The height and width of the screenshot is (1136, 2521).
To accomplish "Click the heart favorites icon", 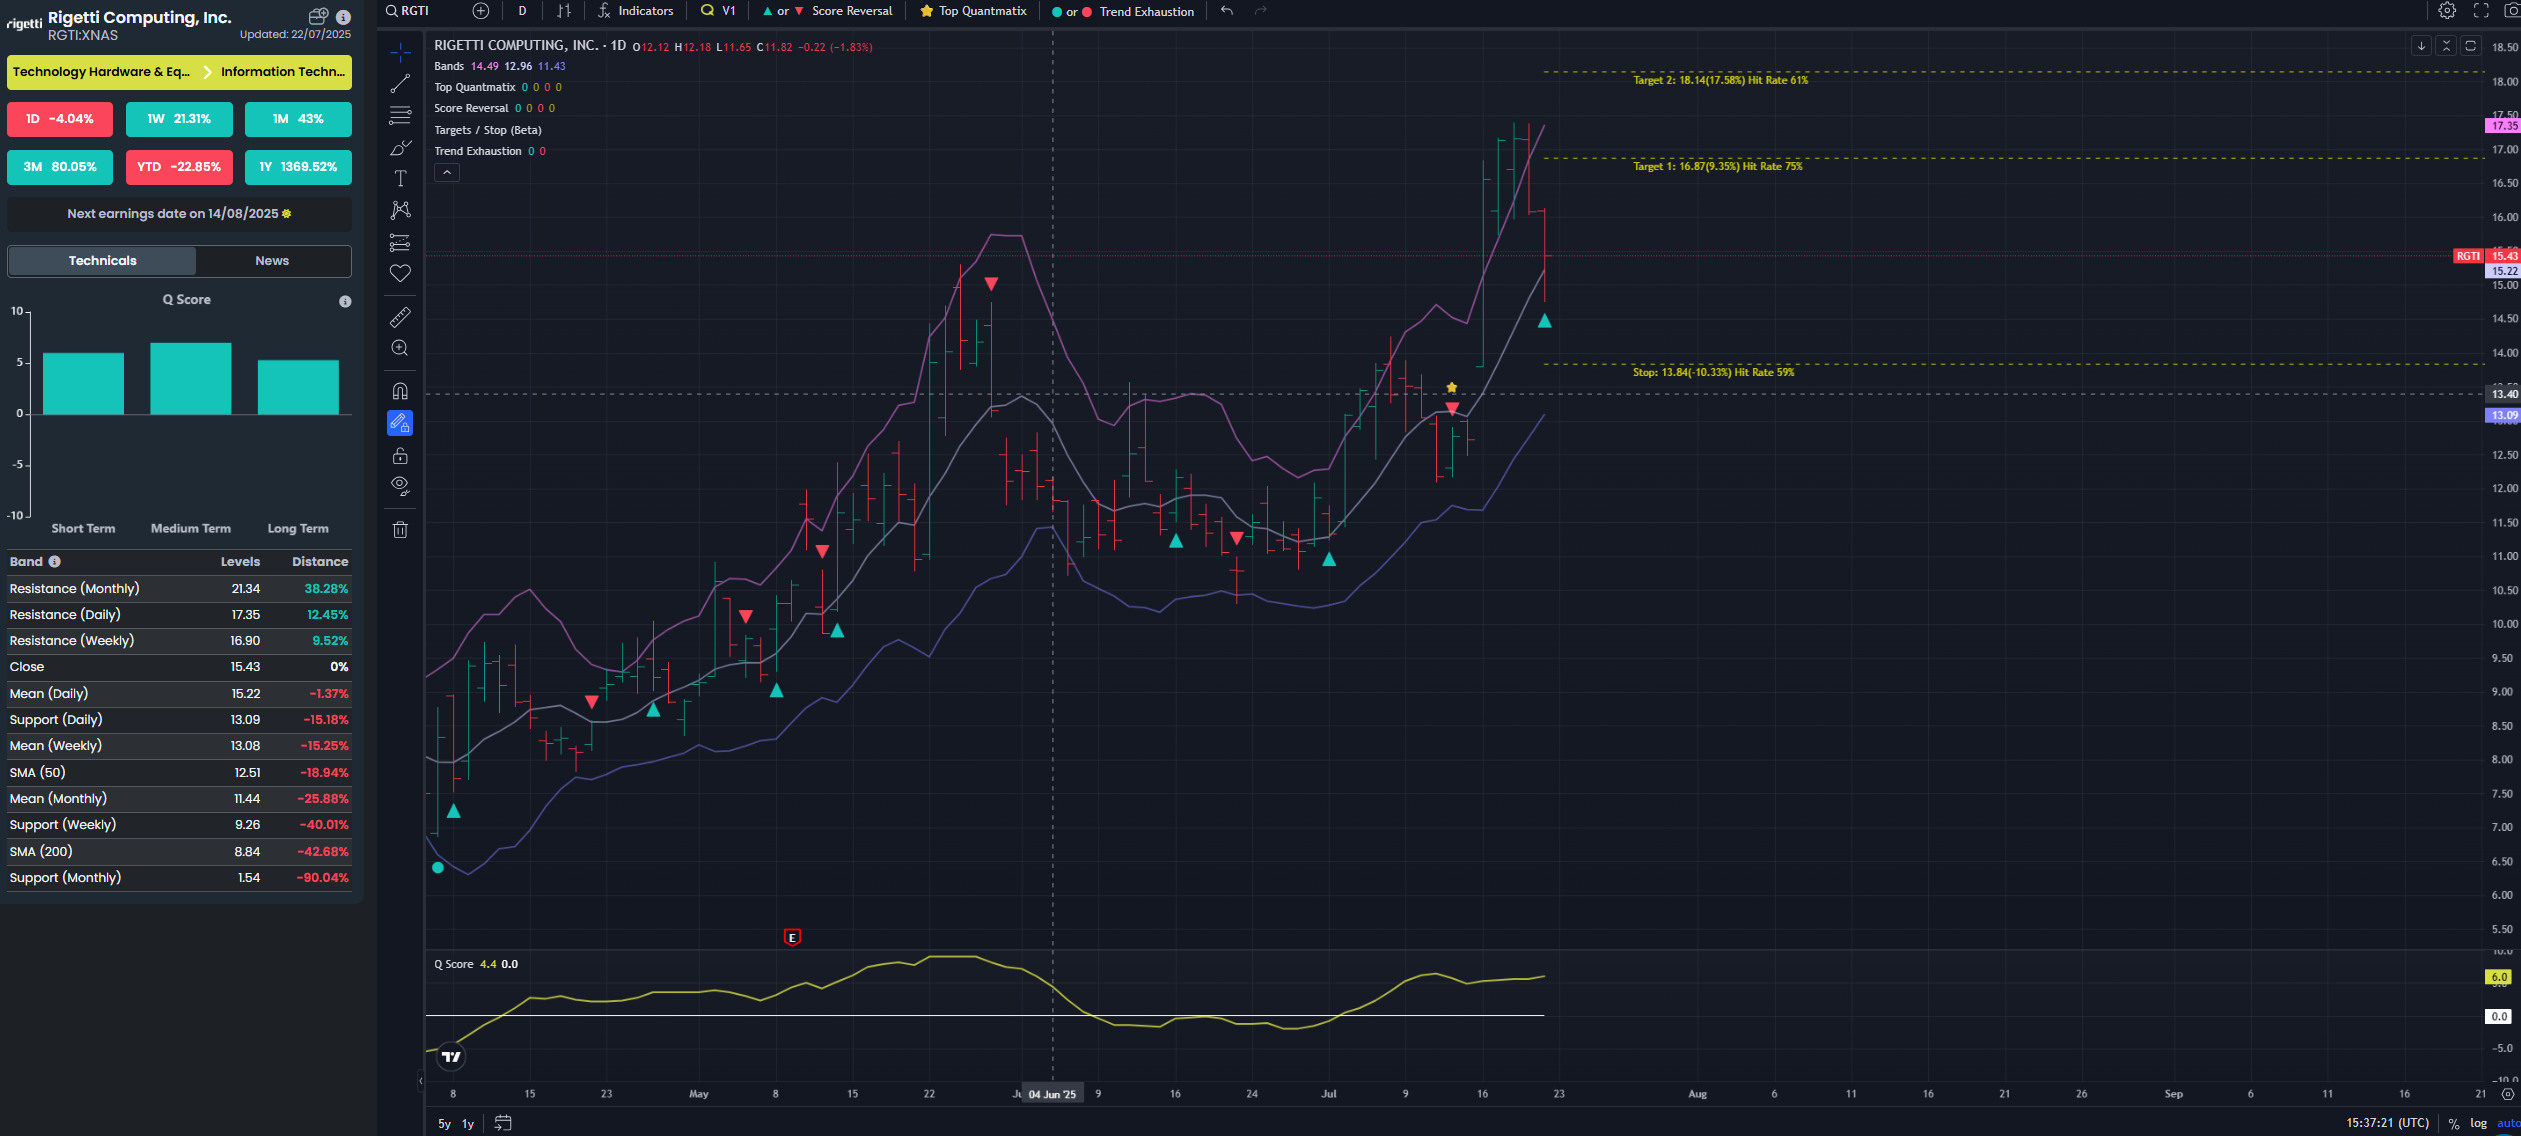I will tap(400, 273).
